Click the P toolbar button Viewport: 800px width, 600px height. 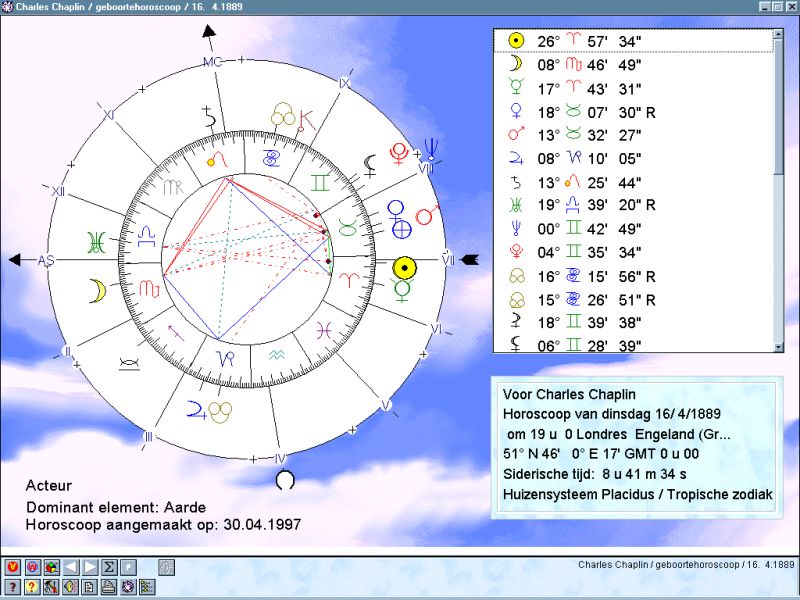point(129,567)
